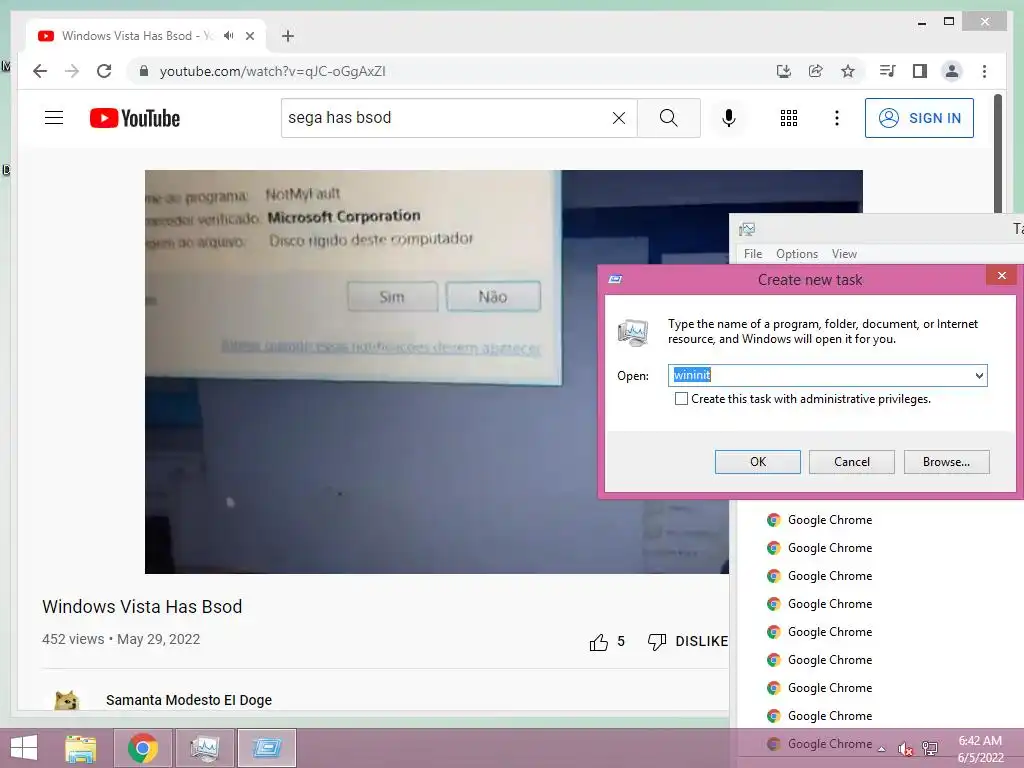Click the network tray icon

coord(930,748)
